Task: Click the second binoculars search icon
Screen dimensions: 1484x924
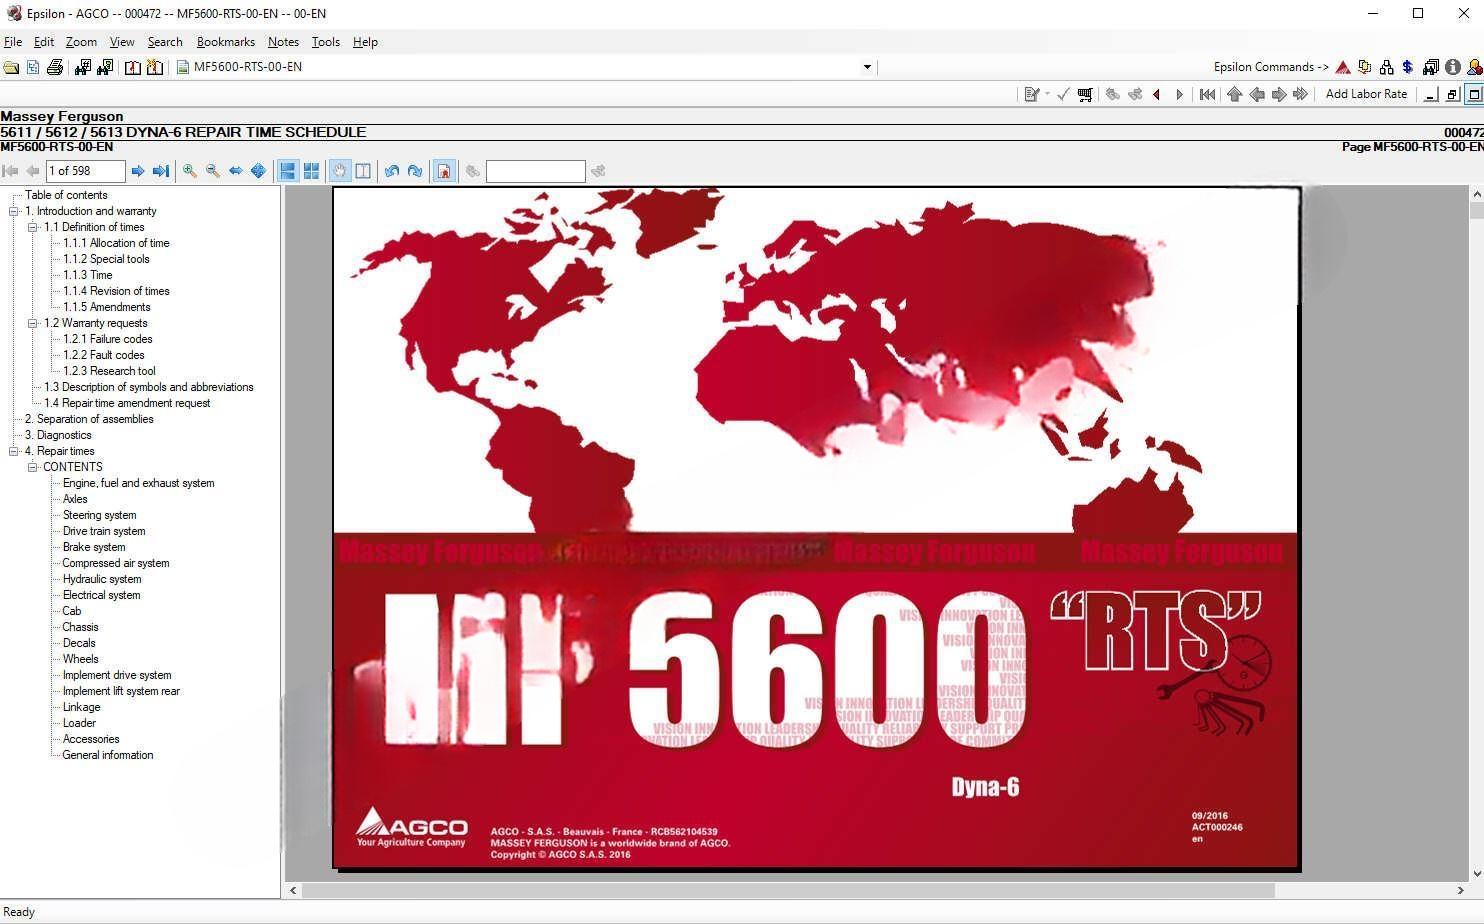Action: coord(105,67)
